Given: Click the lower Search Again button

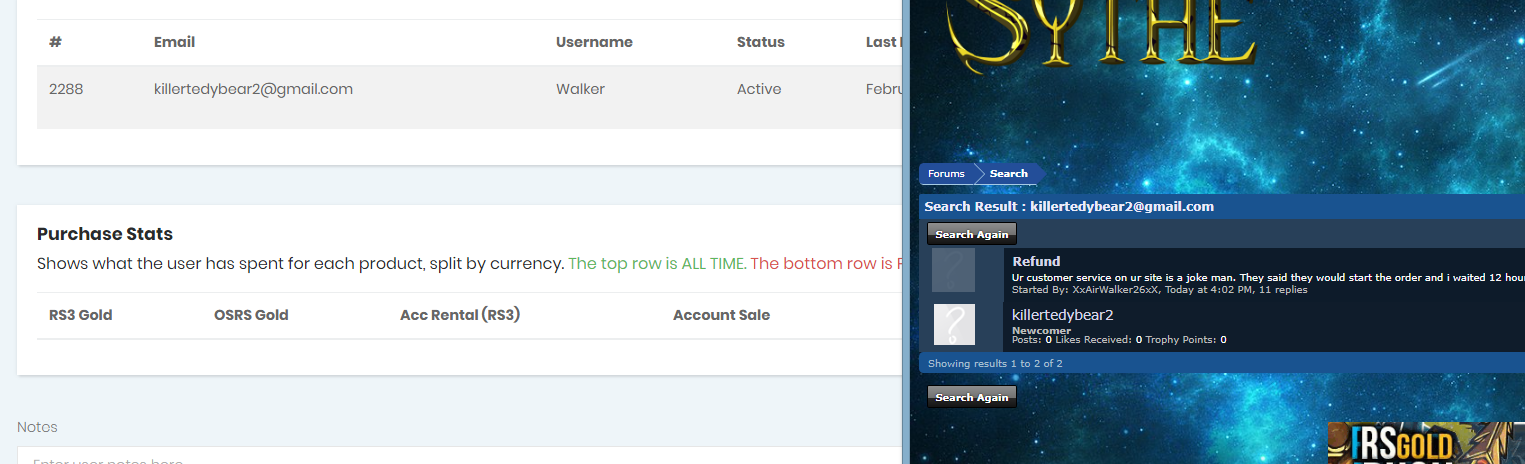Looking at the screenshot, I should point(972,397).
